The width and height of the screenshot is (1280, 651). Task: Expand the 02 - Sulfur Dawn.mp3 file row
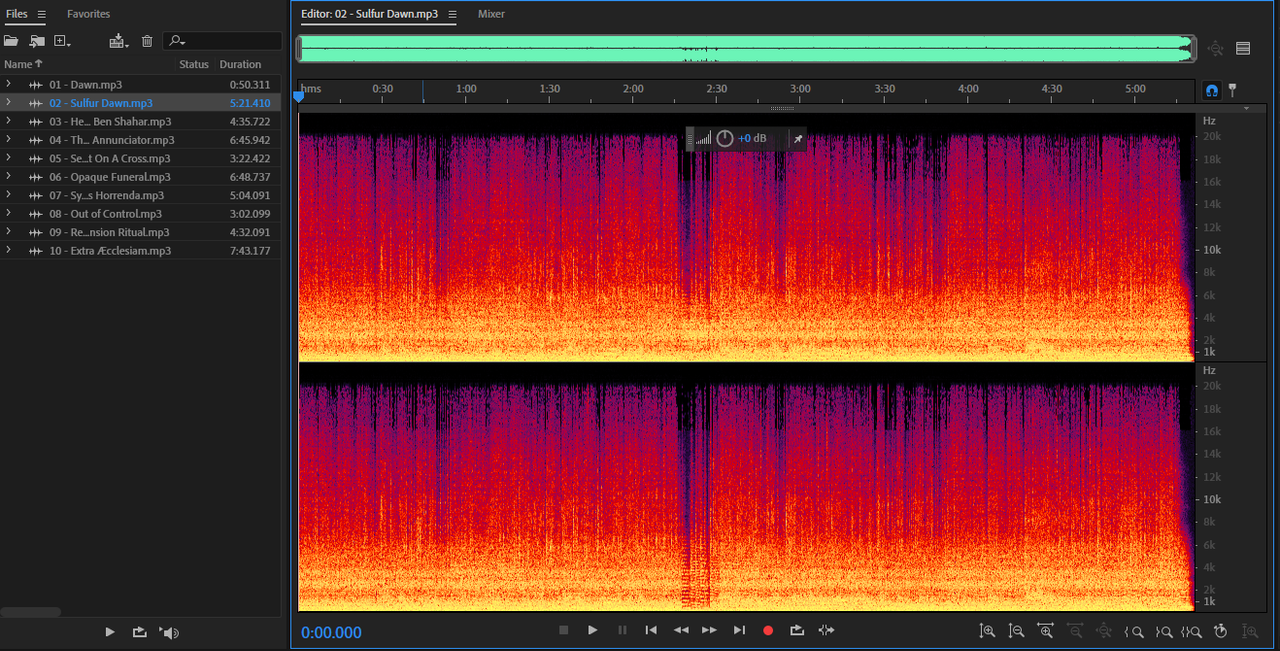coord(8,103)
